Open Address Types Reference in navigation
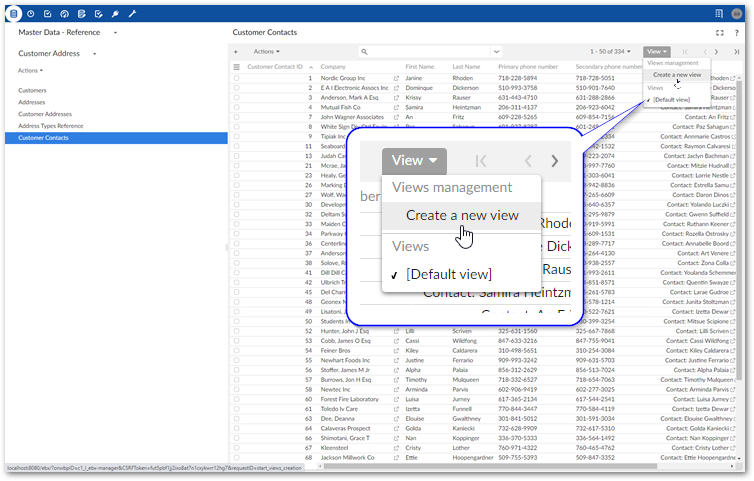 click(x=51, y=126)
